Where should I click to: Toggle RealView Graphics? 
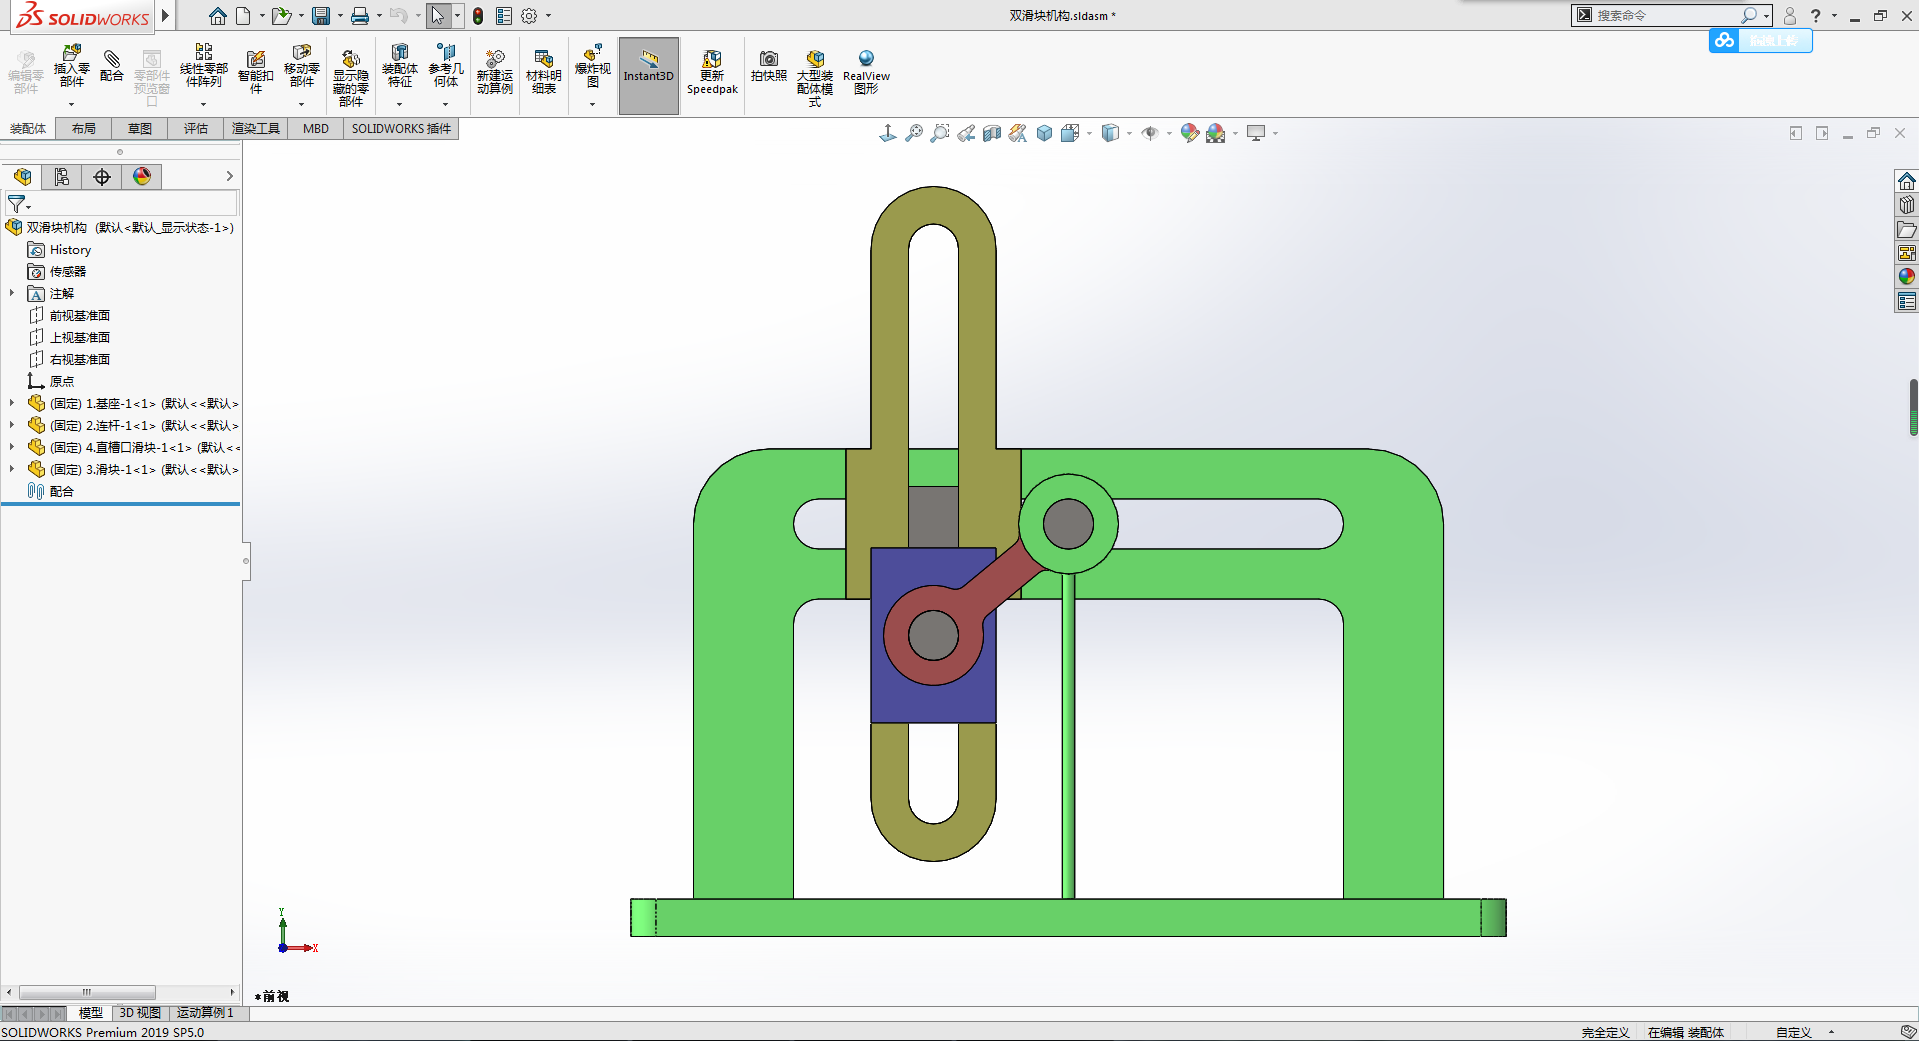point(866,72)
